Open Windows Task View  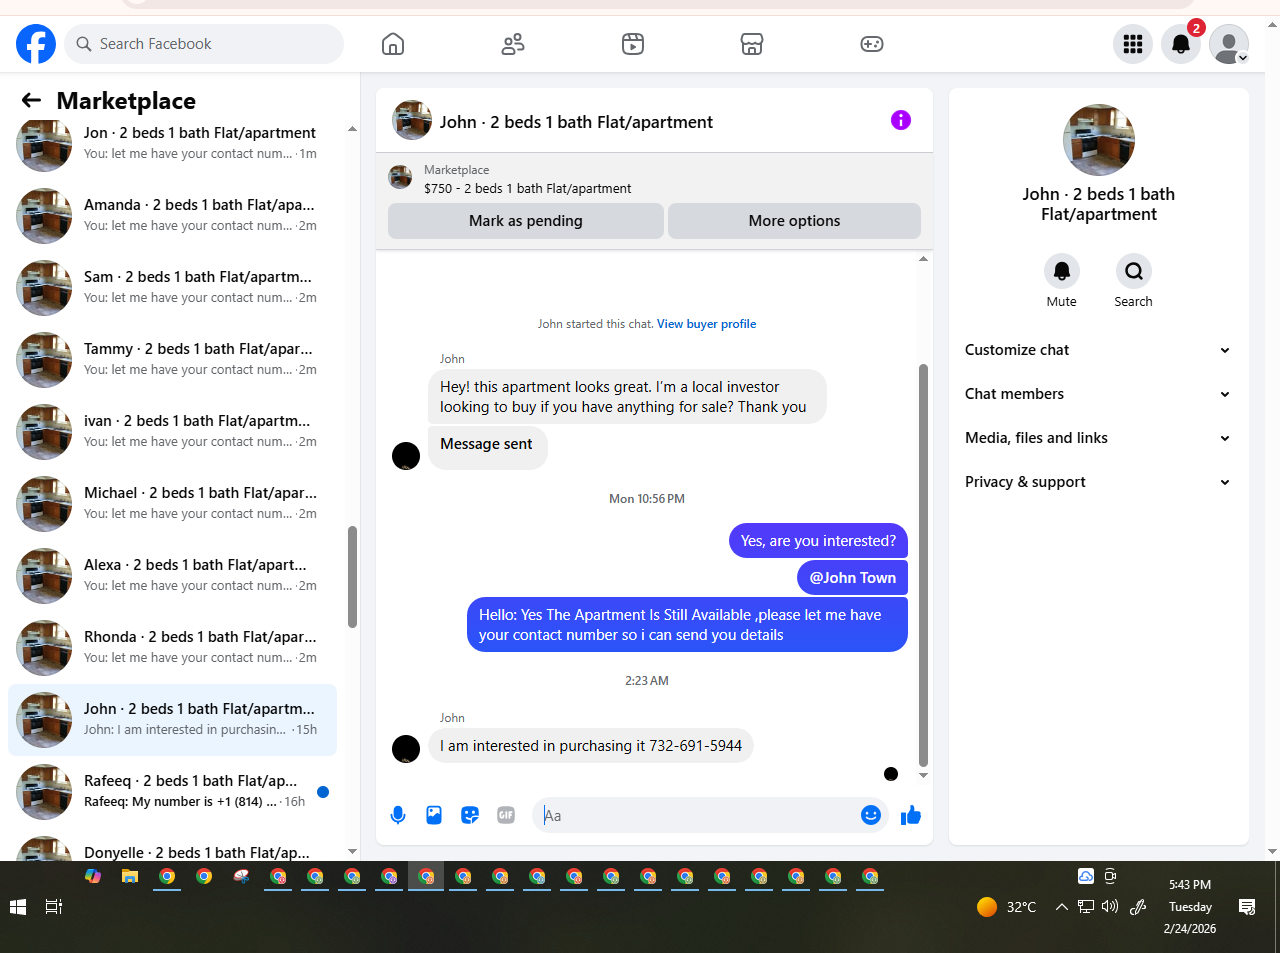point(54,907)
